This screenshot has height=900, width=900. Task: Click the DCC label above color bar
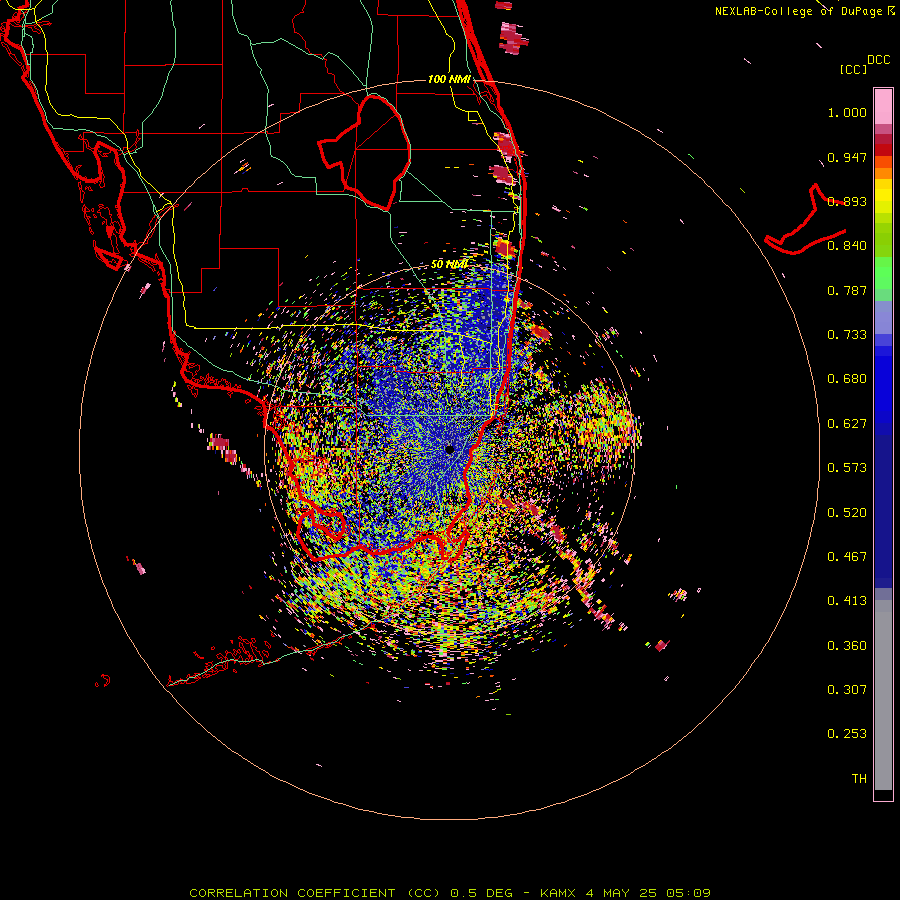(878, 60)
